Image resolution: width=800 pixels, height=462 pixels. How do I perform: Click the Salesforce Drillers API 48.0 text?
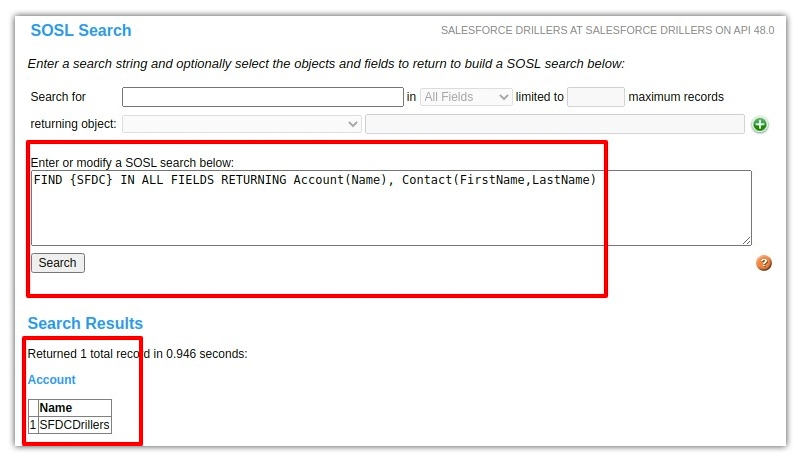coord(607,31)
